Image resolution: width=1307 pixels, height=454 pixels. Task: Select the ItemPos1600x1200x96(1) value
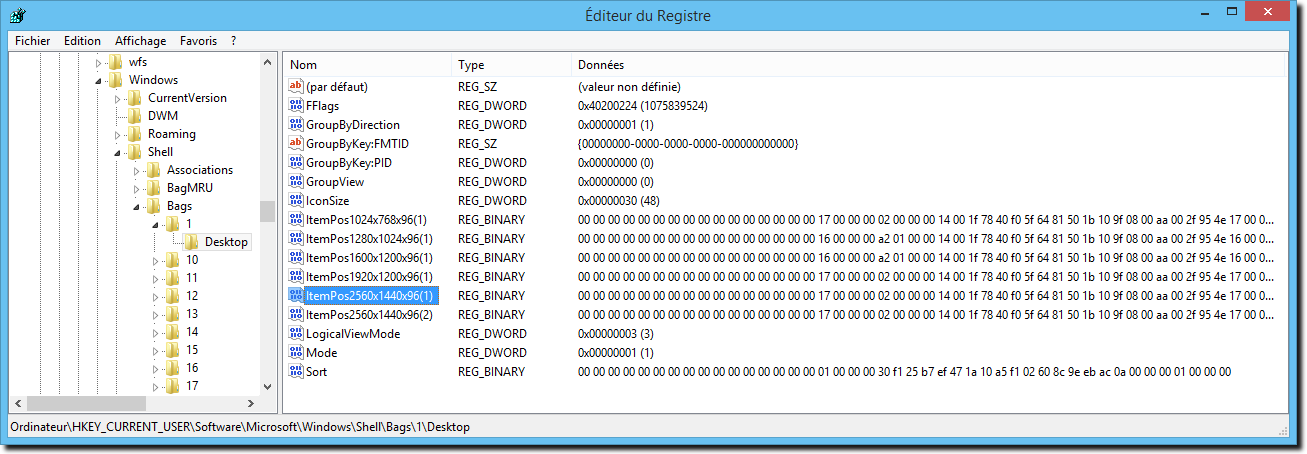369,258
